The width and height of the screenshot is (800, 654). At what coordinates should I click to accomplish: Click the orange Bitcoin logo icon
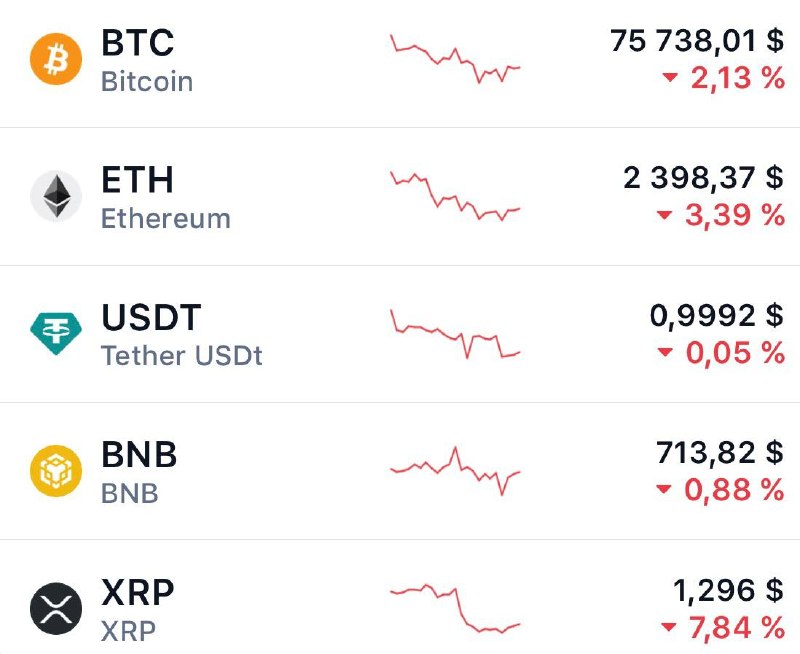pyautogui.click(x=56, y=59)
